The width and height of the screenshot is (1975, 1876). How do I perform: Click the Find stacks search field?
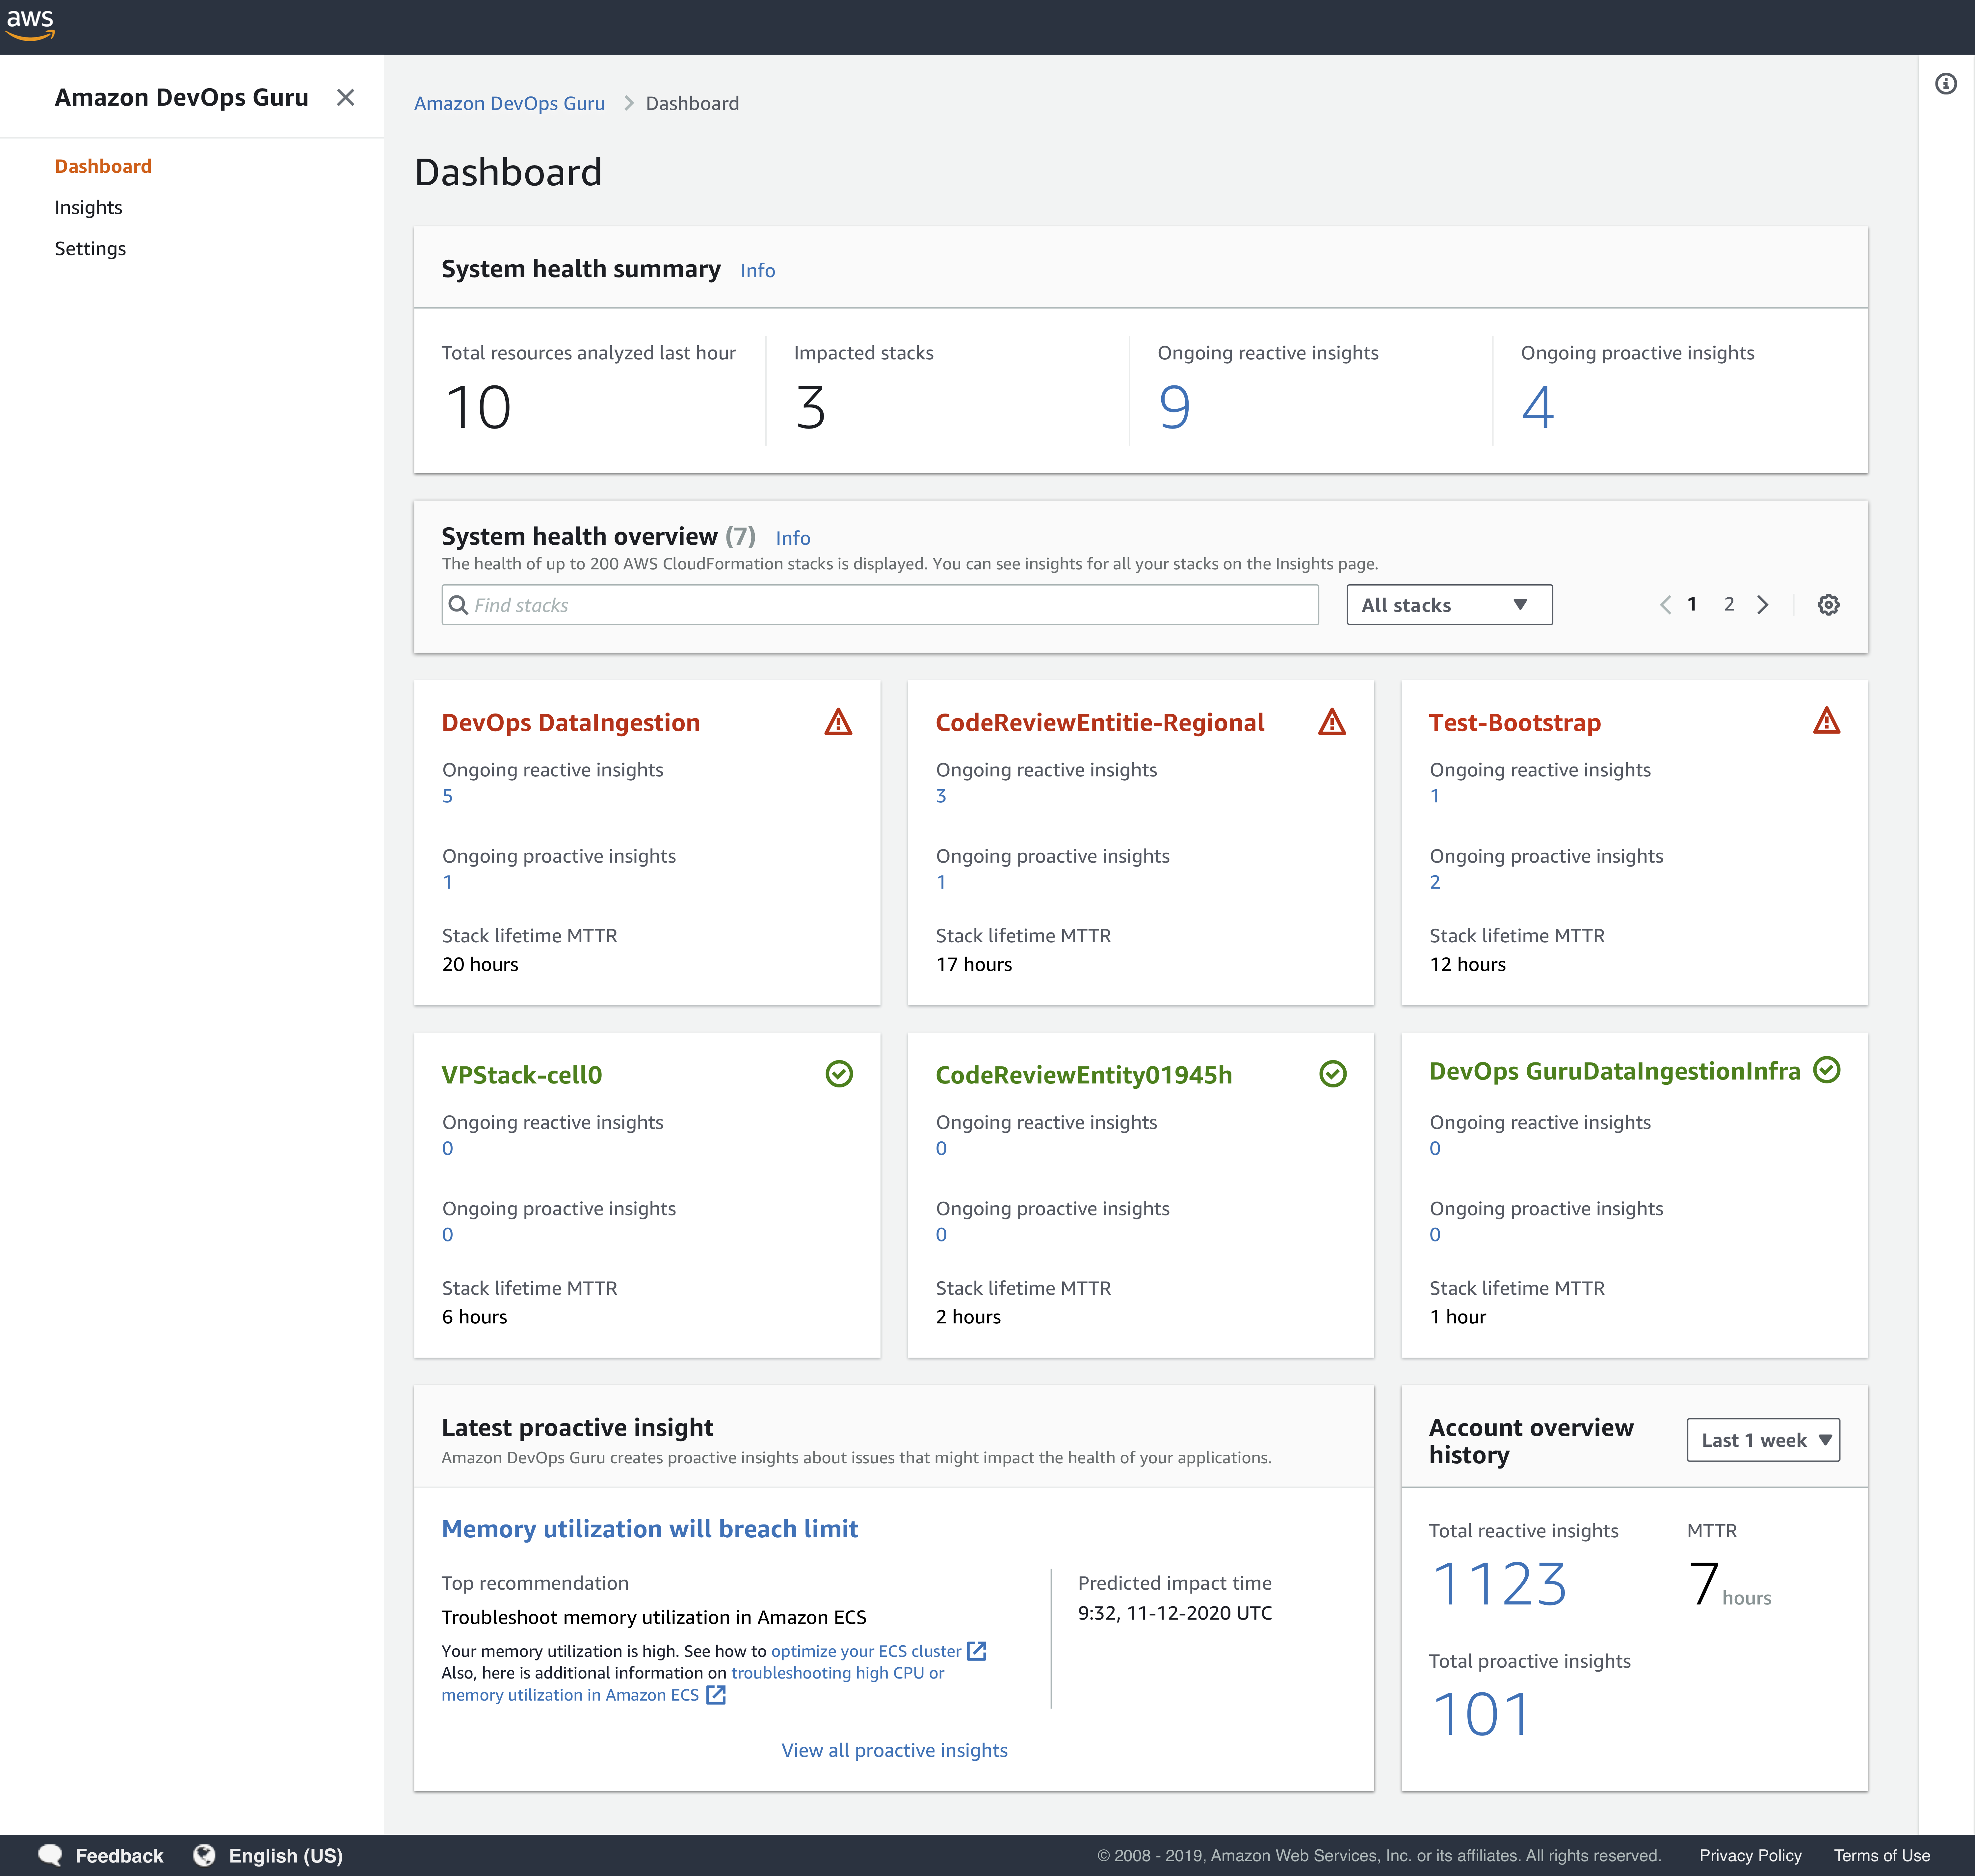tap(880, 605)
